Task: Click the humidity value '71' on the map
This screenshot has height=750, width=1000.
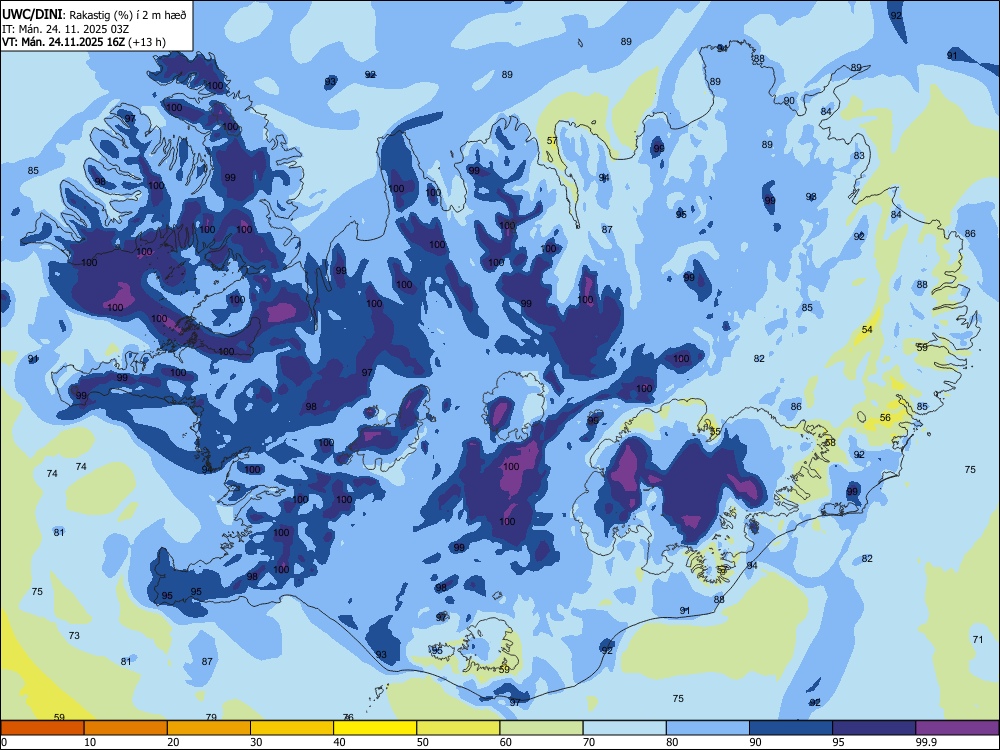Action: 978,640
